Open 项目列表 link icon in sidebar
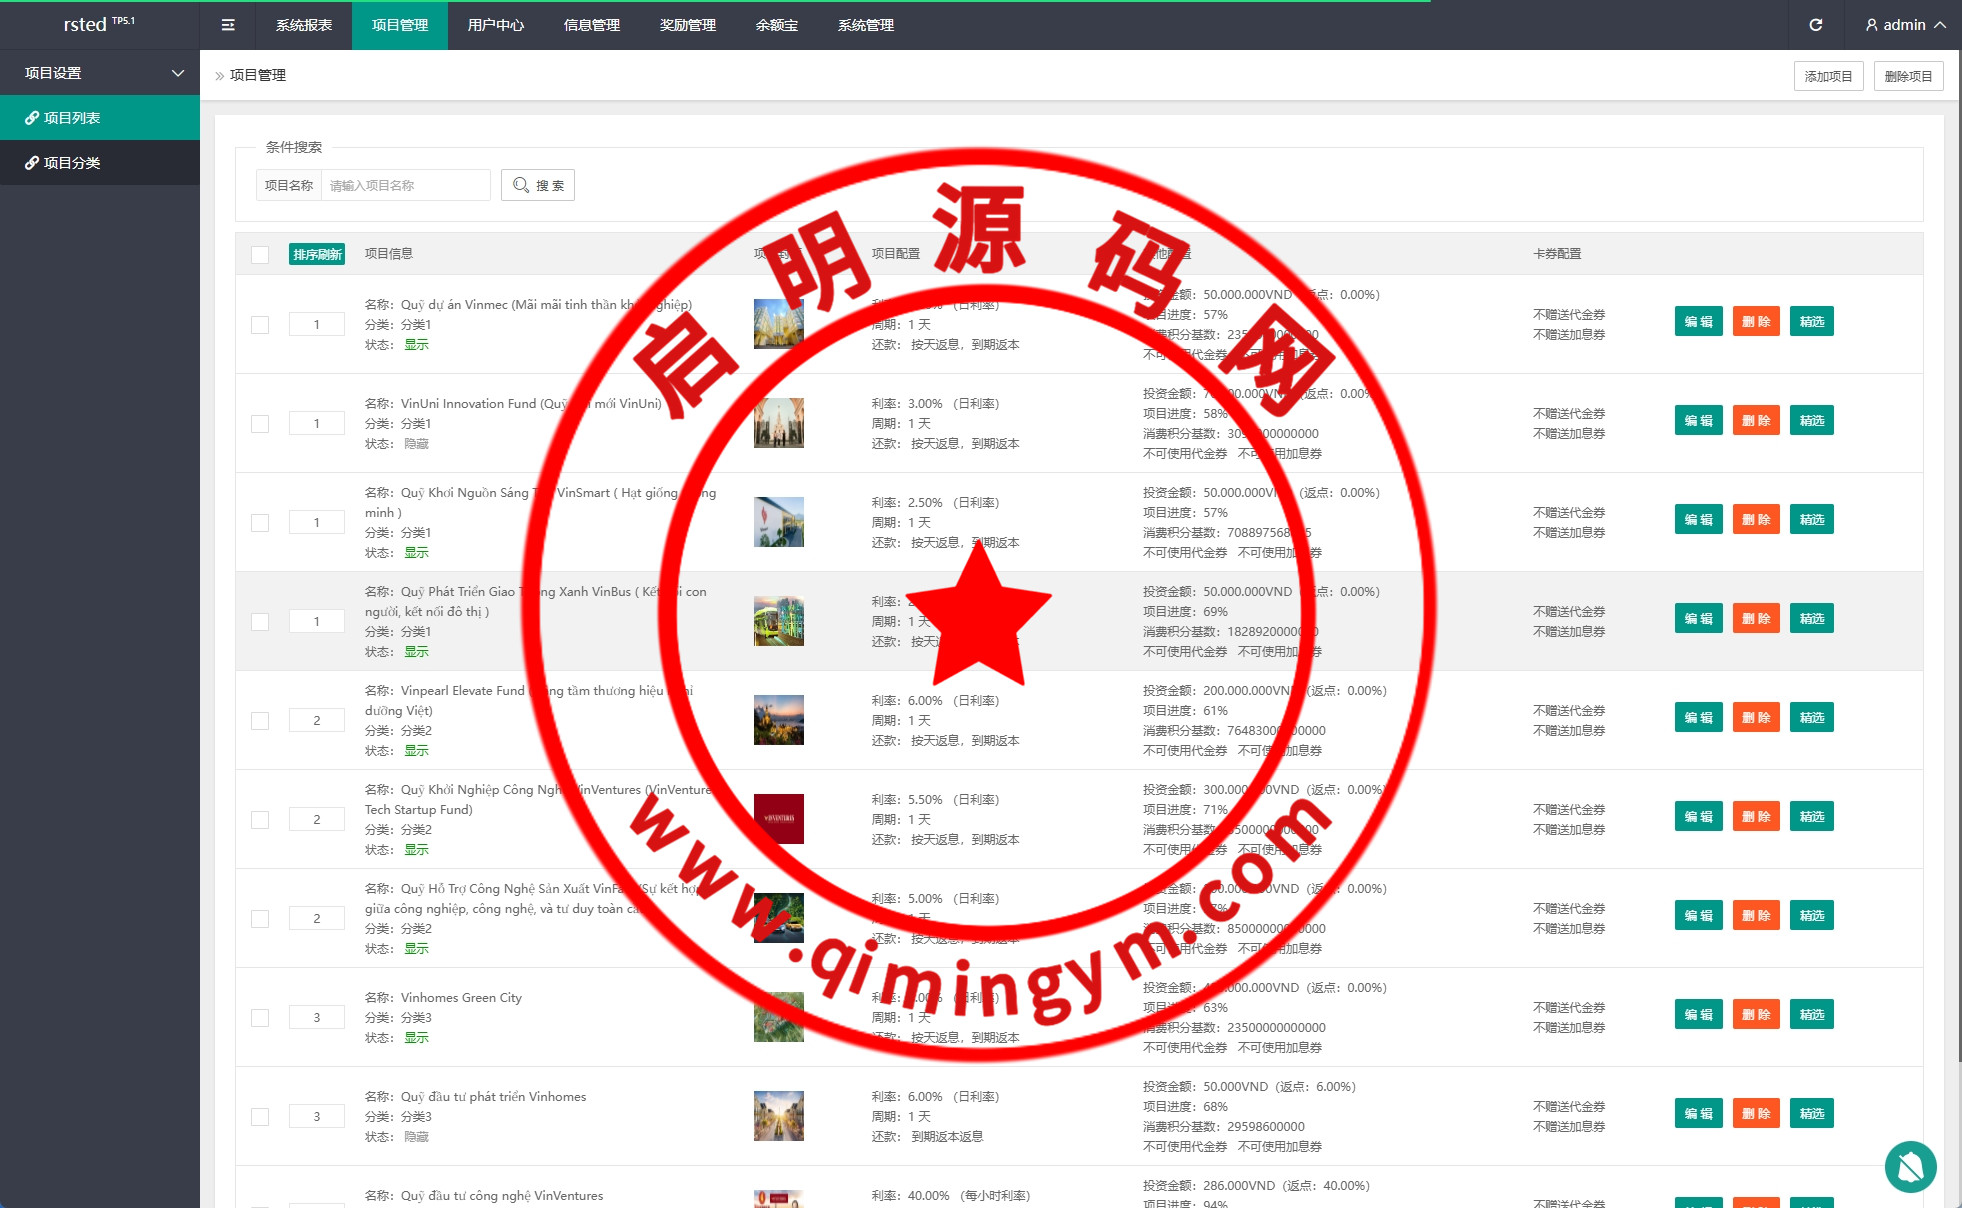 32,118
